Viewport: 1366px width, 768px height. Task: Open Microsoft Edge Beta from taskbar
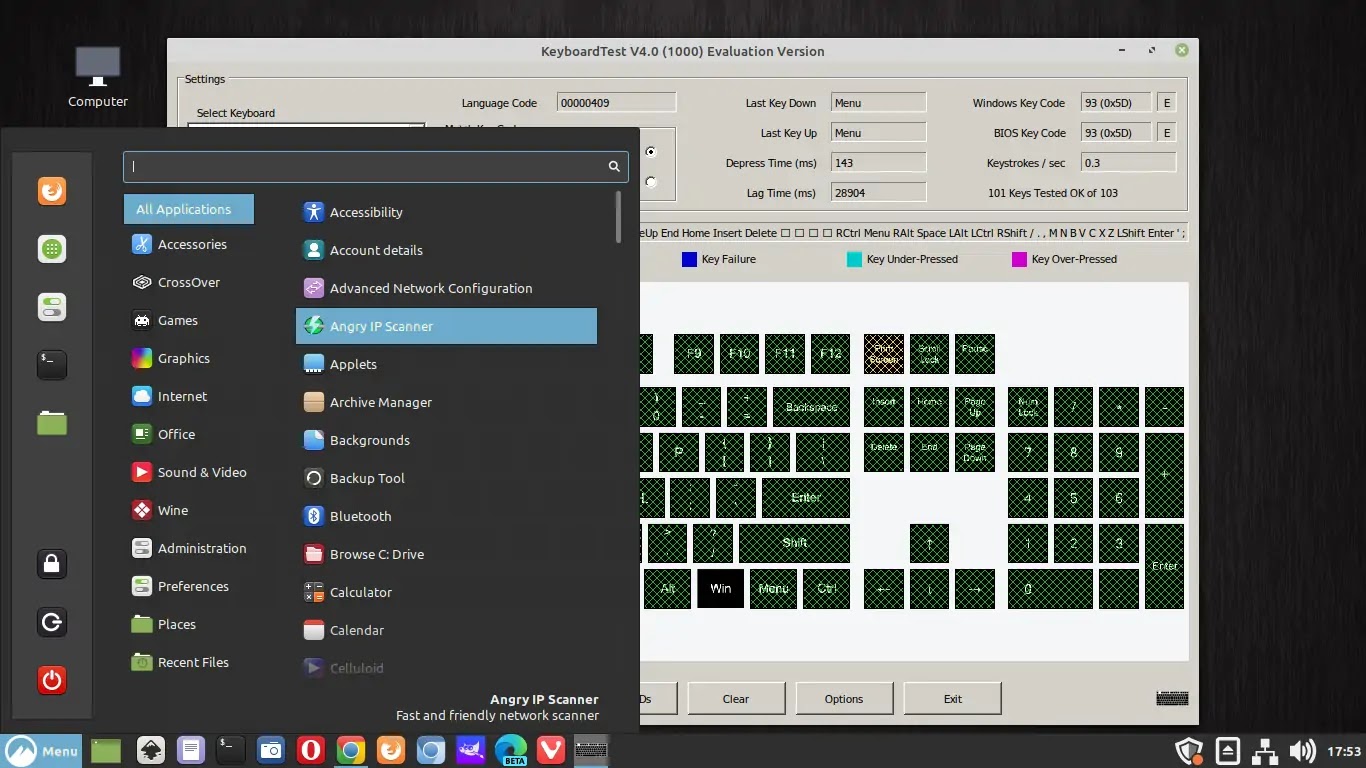click(511, 749)
